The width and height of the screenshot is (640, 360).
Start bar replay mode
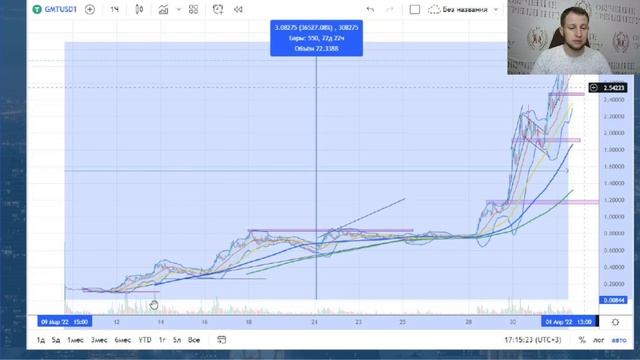click(x=238, y=9)
